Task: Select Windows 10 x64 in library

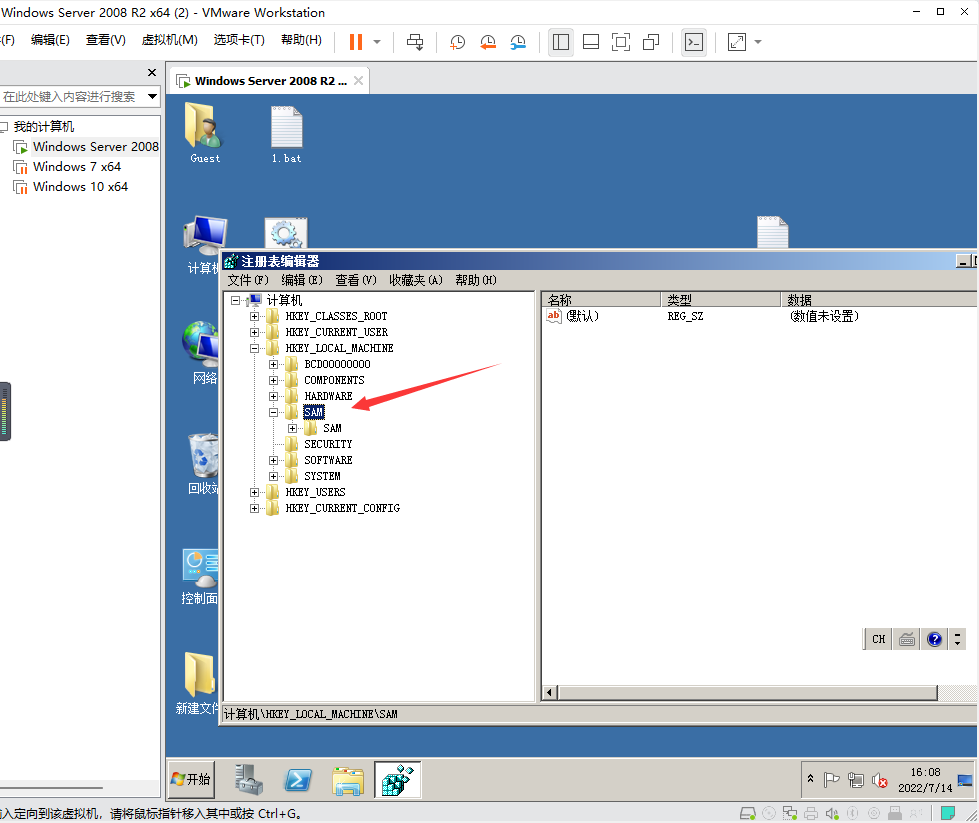Action: point(80,187)
